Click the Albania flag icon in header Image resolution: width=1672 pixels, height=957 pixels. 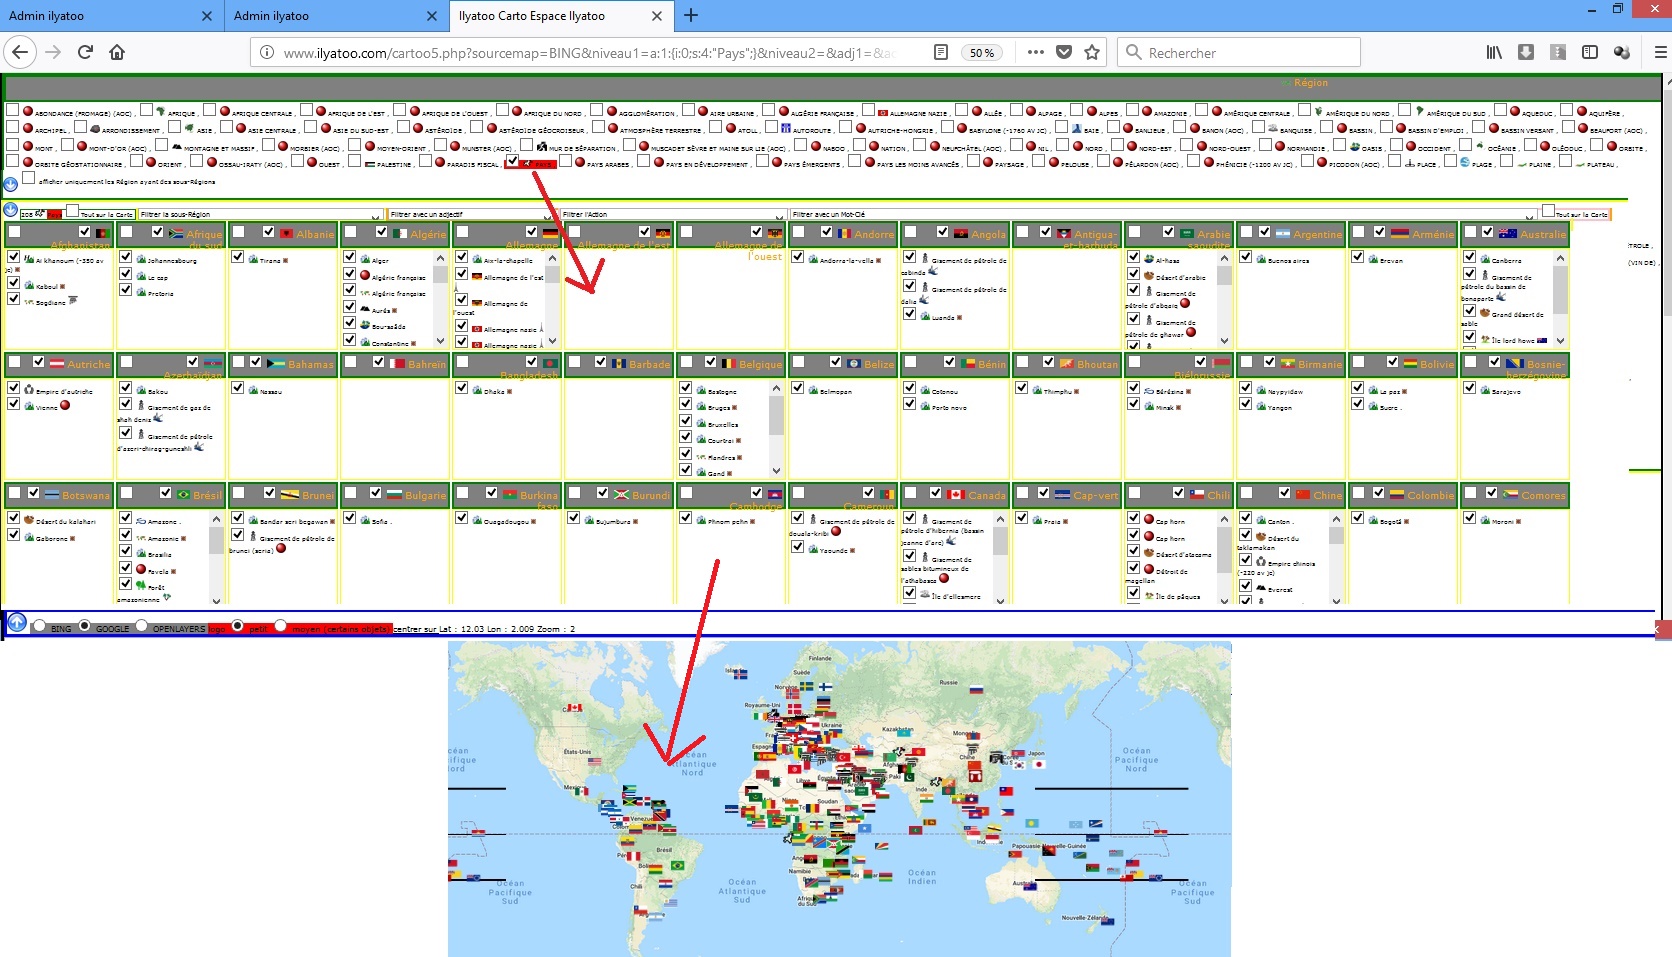pos(286,233)
